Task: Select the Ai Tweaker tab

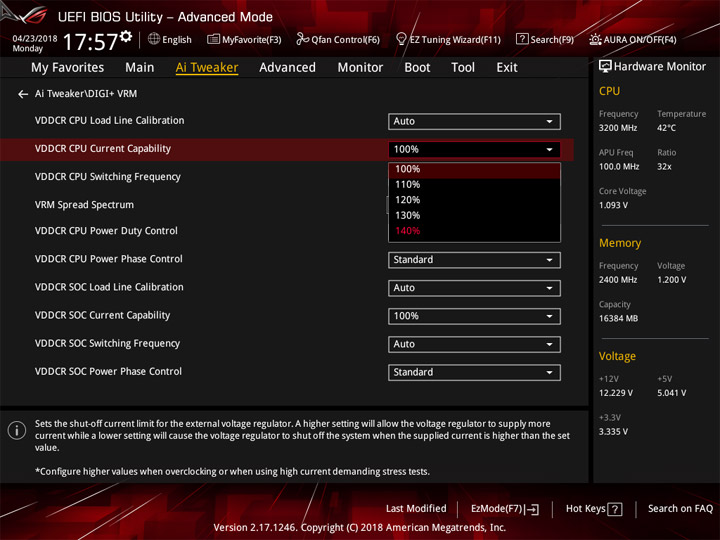Action: click(x=207, y=68)
